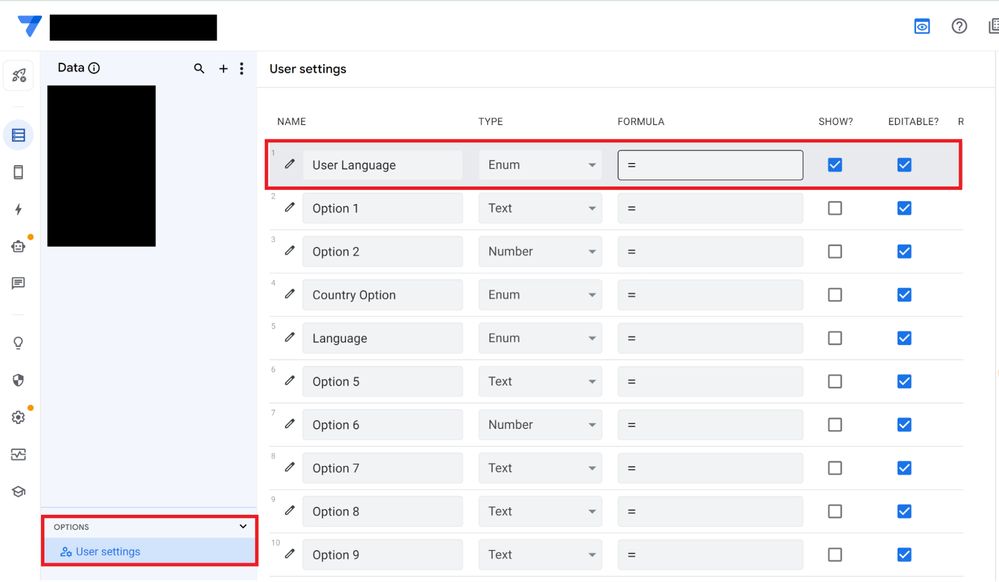Screen dimensions: 999x582
Task: Toggle the preview eye icon
Action: pos(921,26)
